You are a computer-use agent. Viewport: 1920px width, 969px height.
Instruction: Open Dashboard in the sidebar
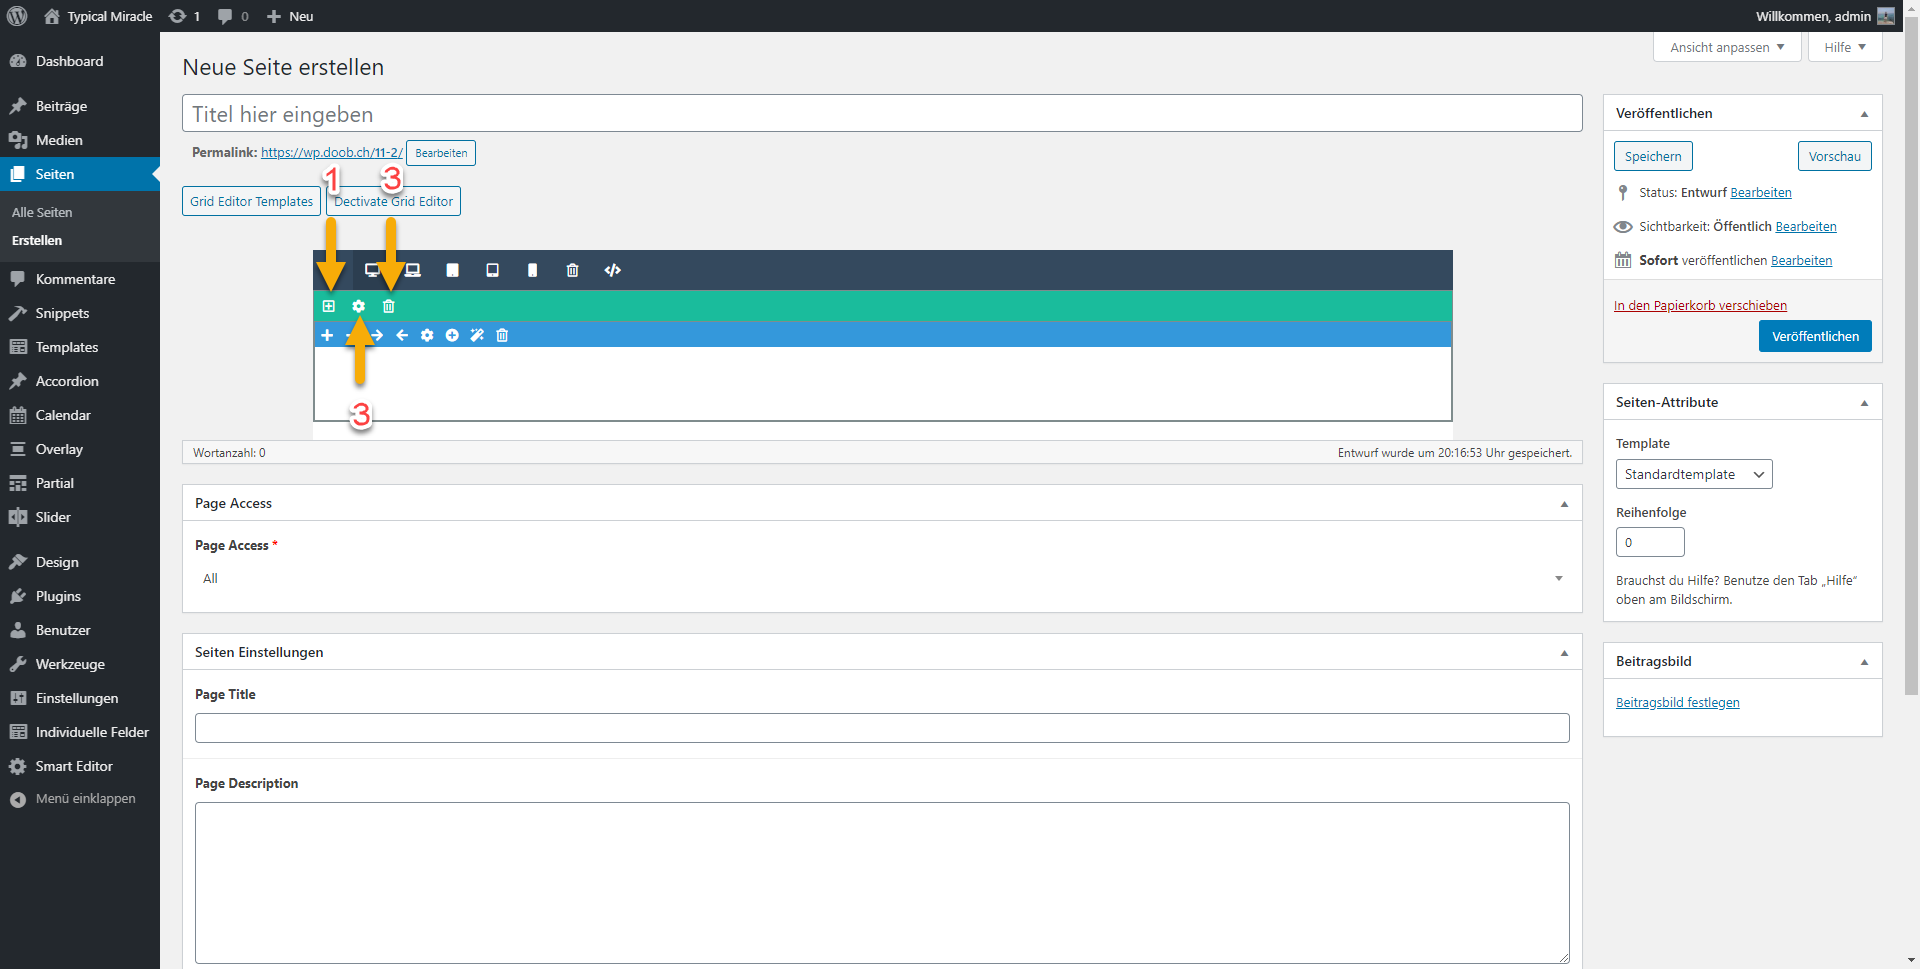[x=80, y=61]
